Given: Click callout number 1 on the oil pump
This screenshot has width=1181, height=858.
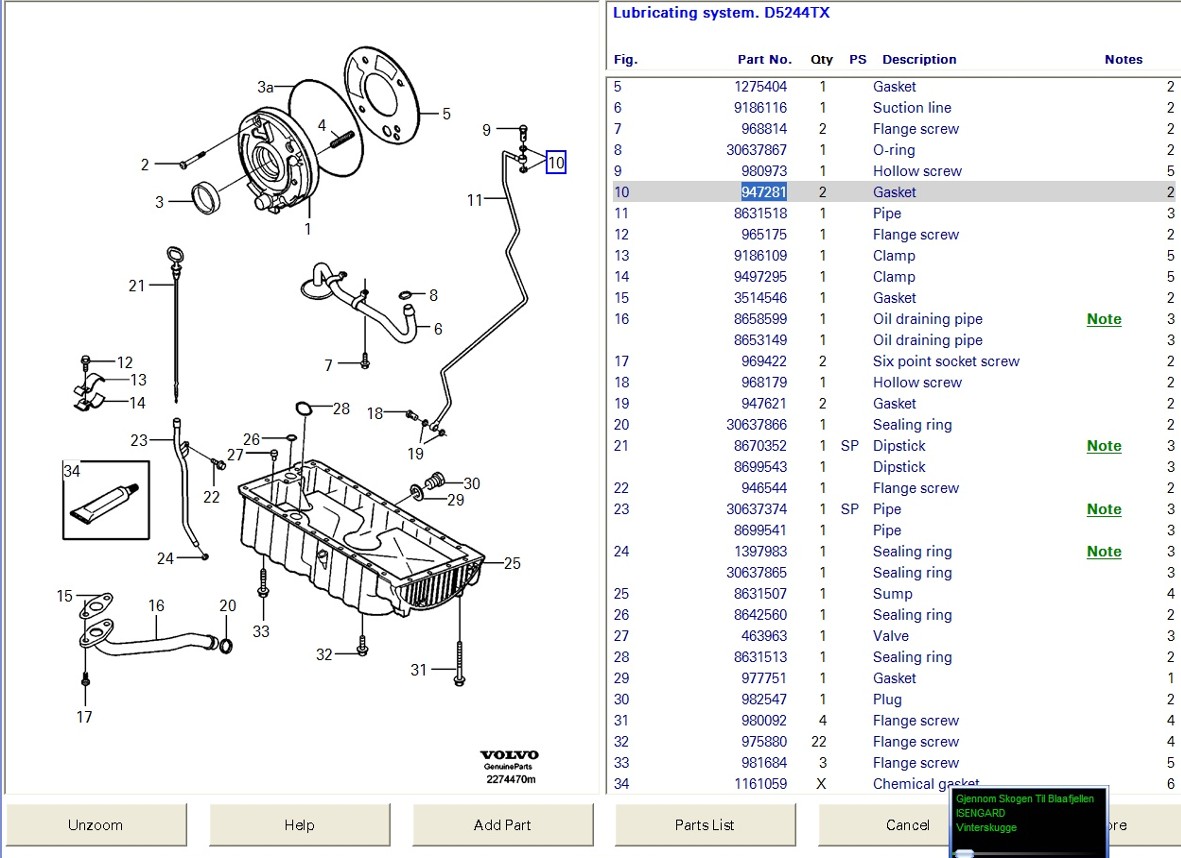Looking at the screenshot, I should click(x=307, y=229).
